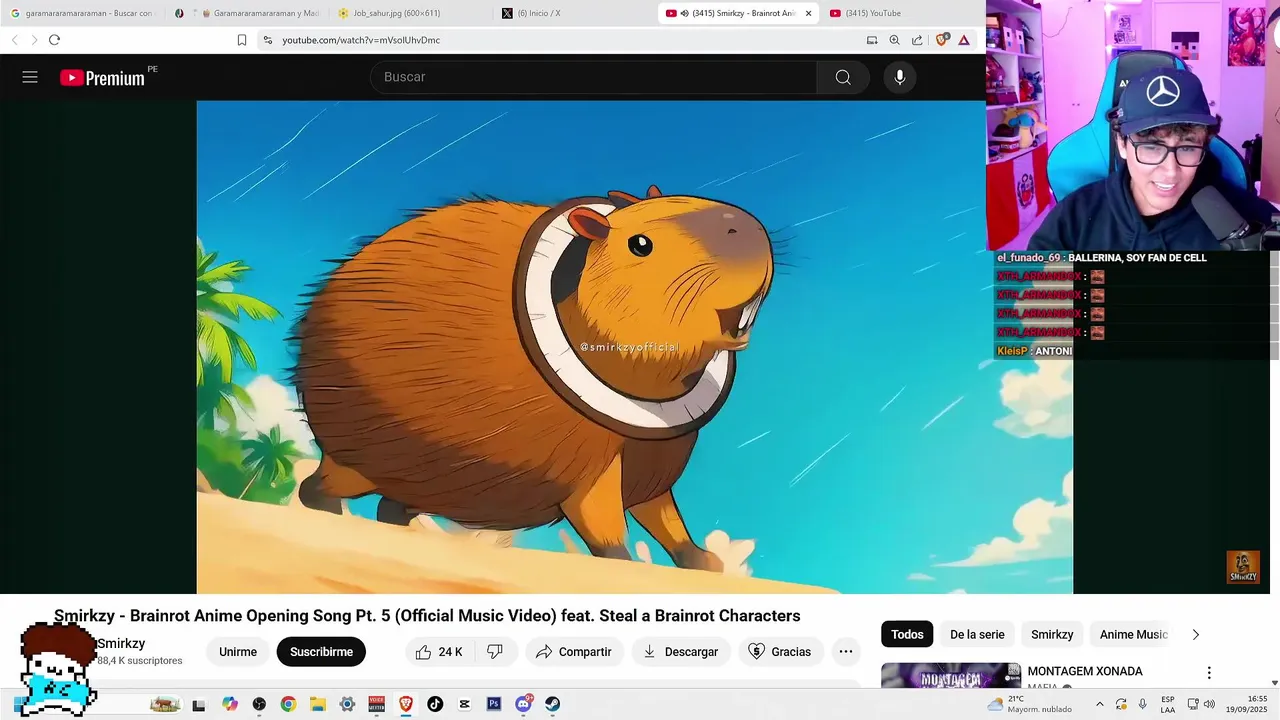Reload the page in browser

pyautogui.click(x=54, y=40)
